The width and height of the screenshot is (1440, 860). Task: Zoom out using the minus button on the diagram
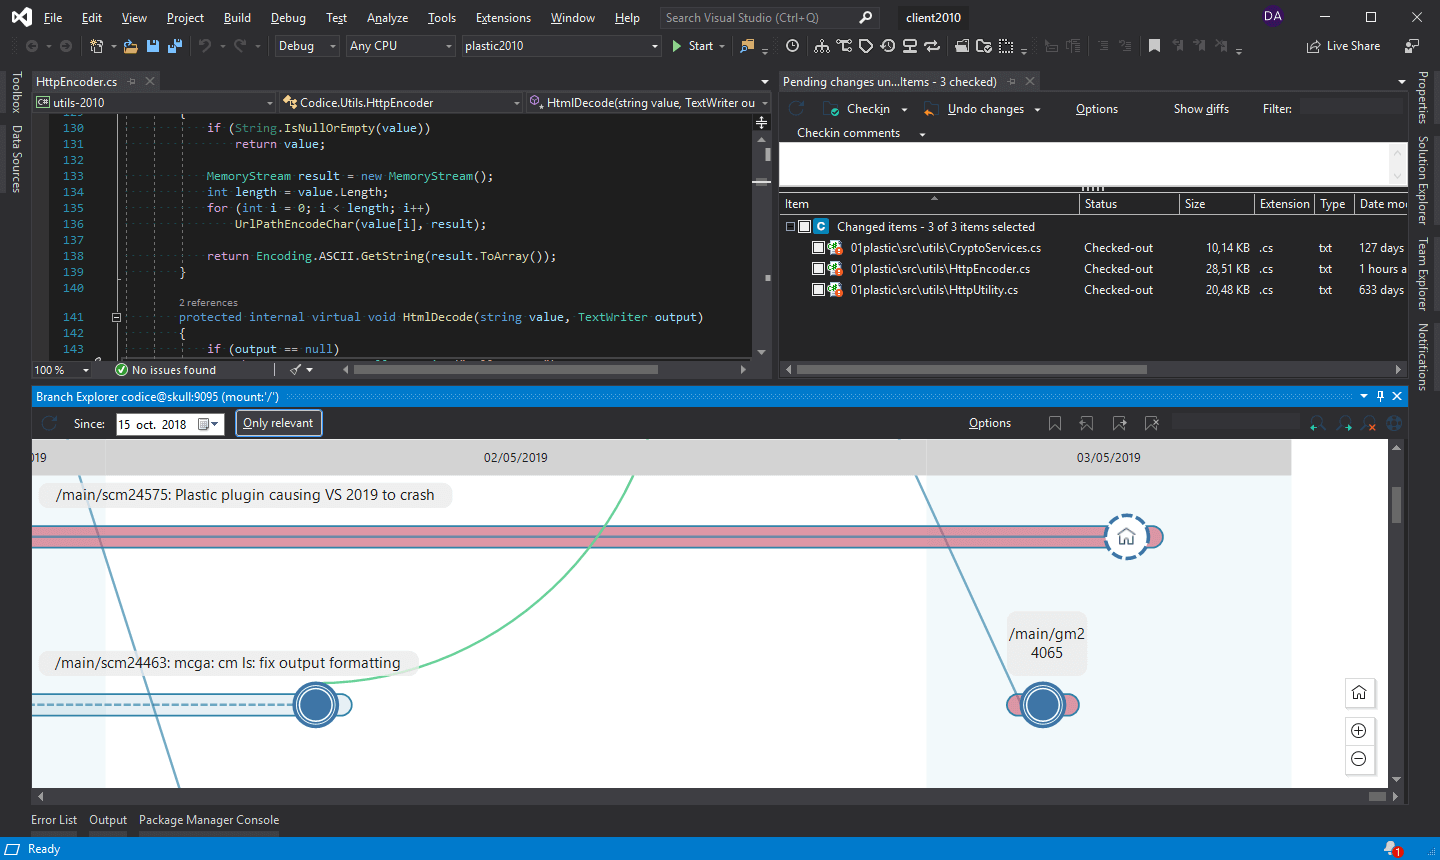[x=1359, y=759]
